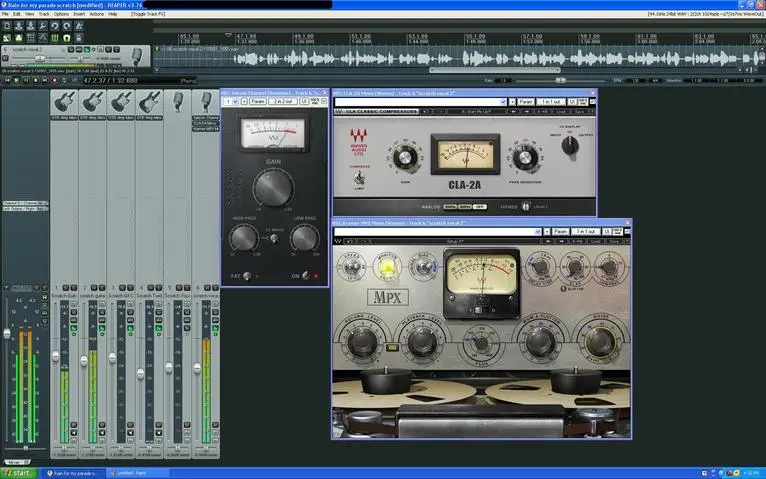Click the Open Project toolbar icon

[19, 26]
